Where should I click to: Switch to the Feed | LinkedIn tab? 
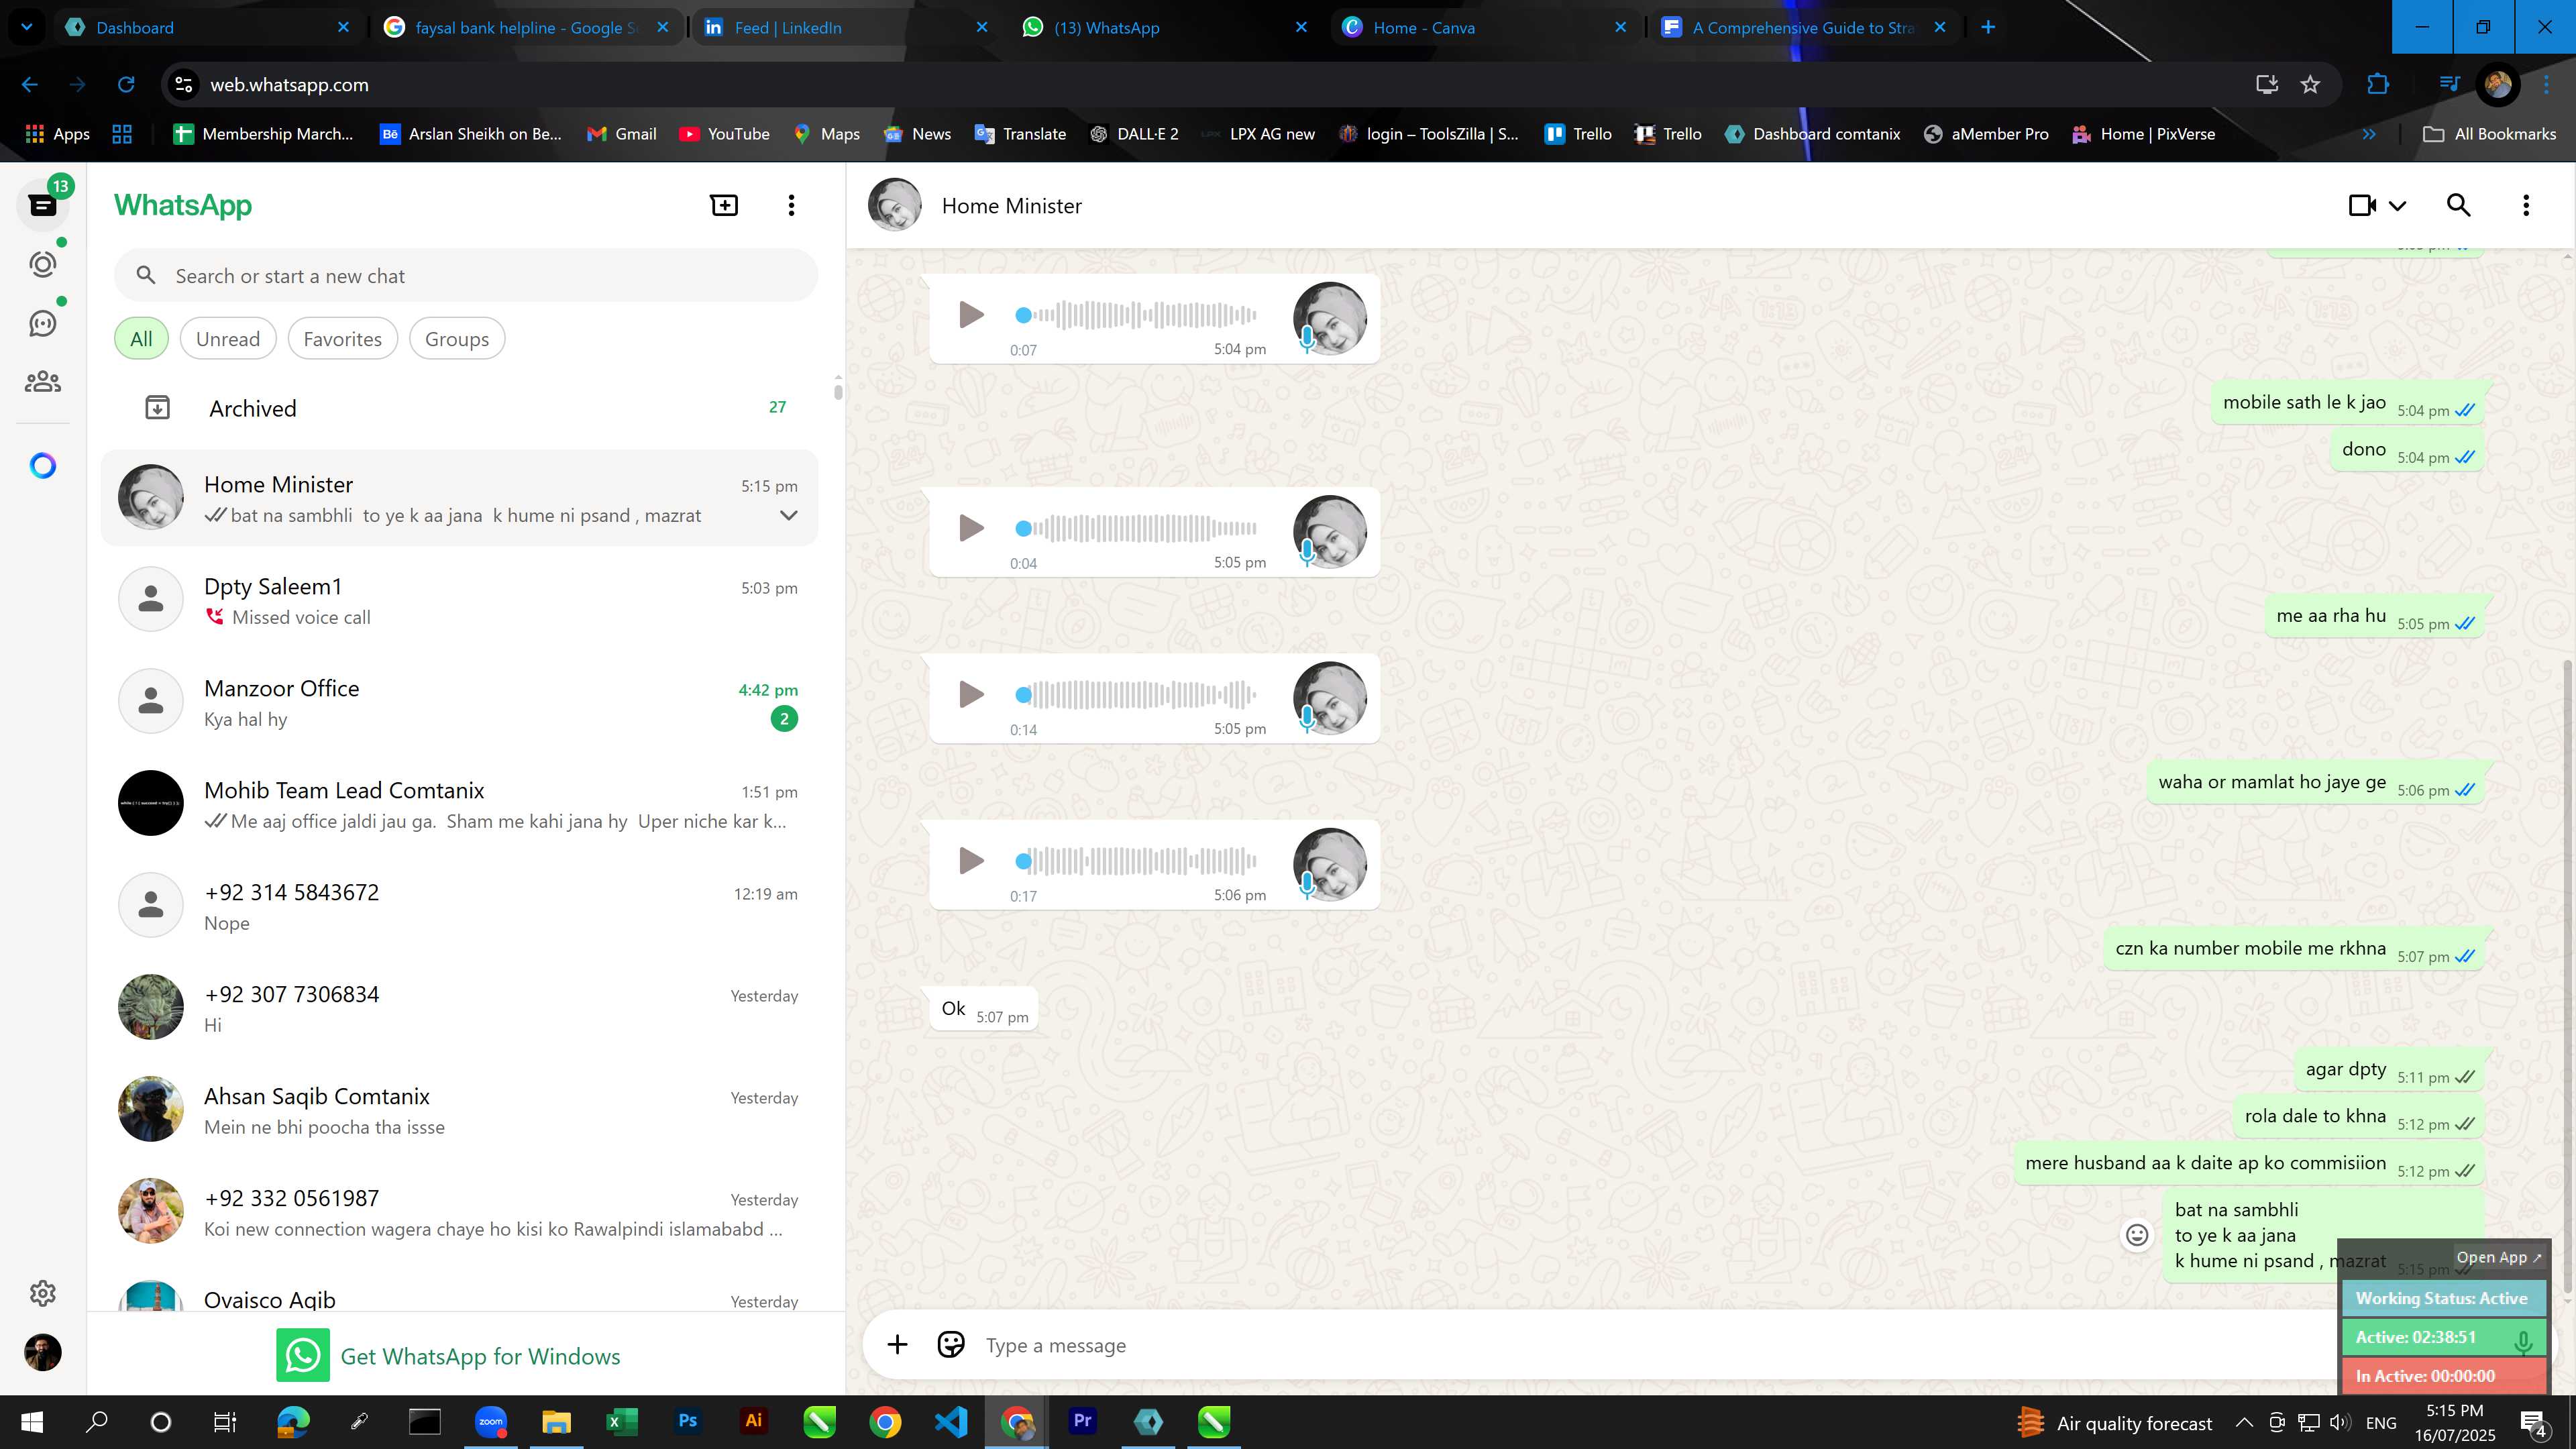845,27
